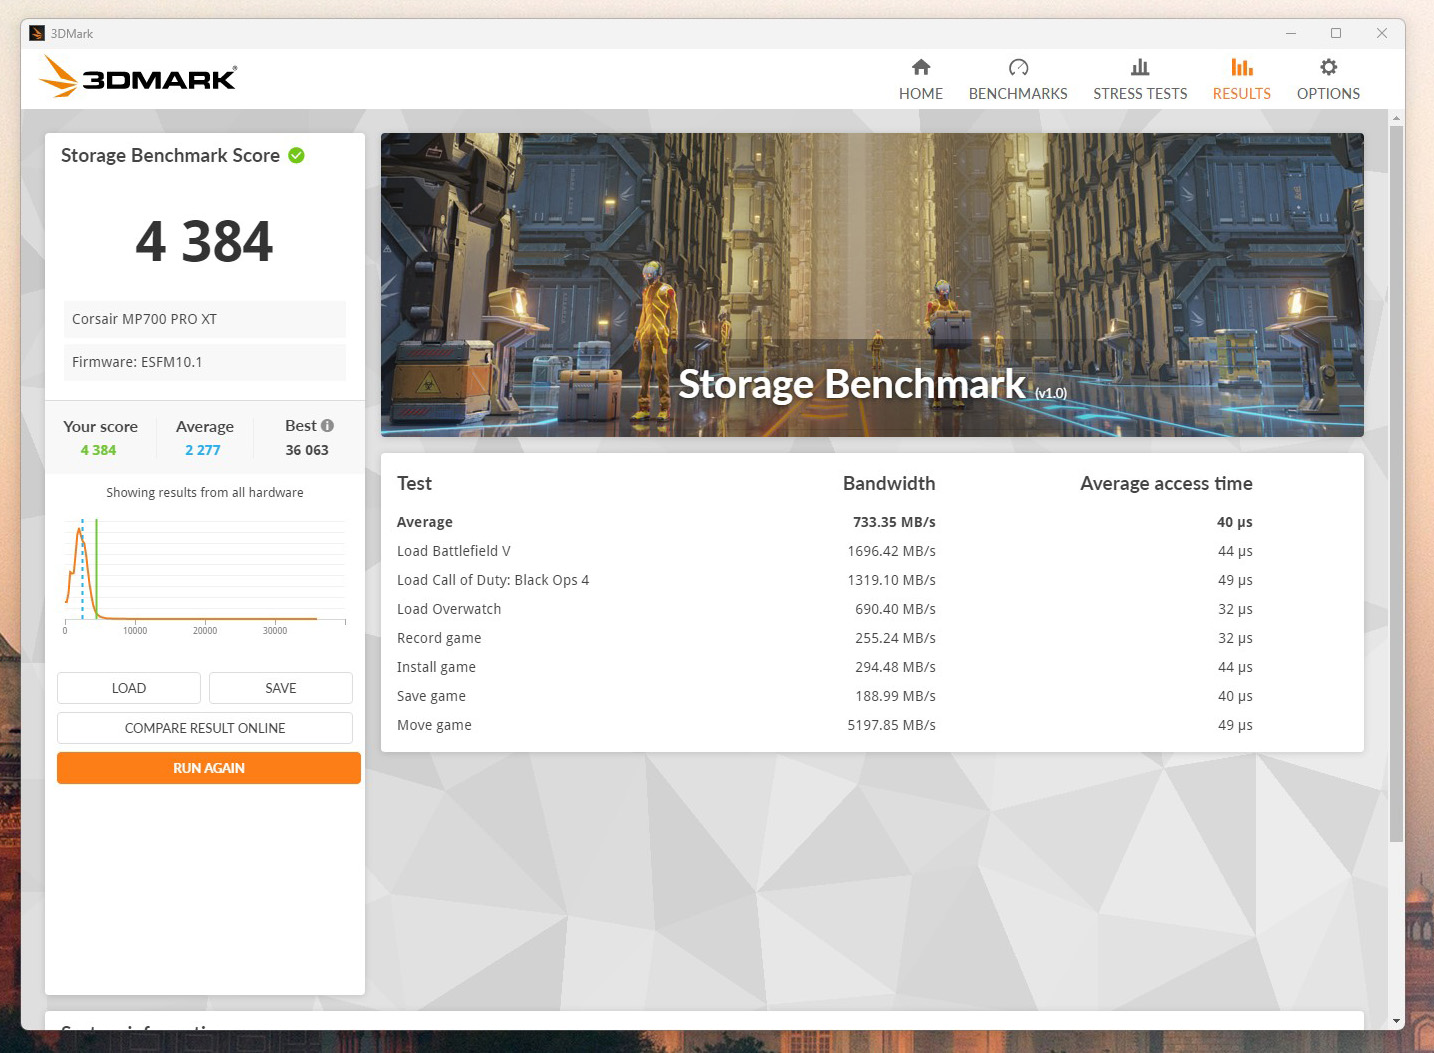The image size is (1434, 1053).
Task: Click the info icon next to Best
Action: click(327, 425)
